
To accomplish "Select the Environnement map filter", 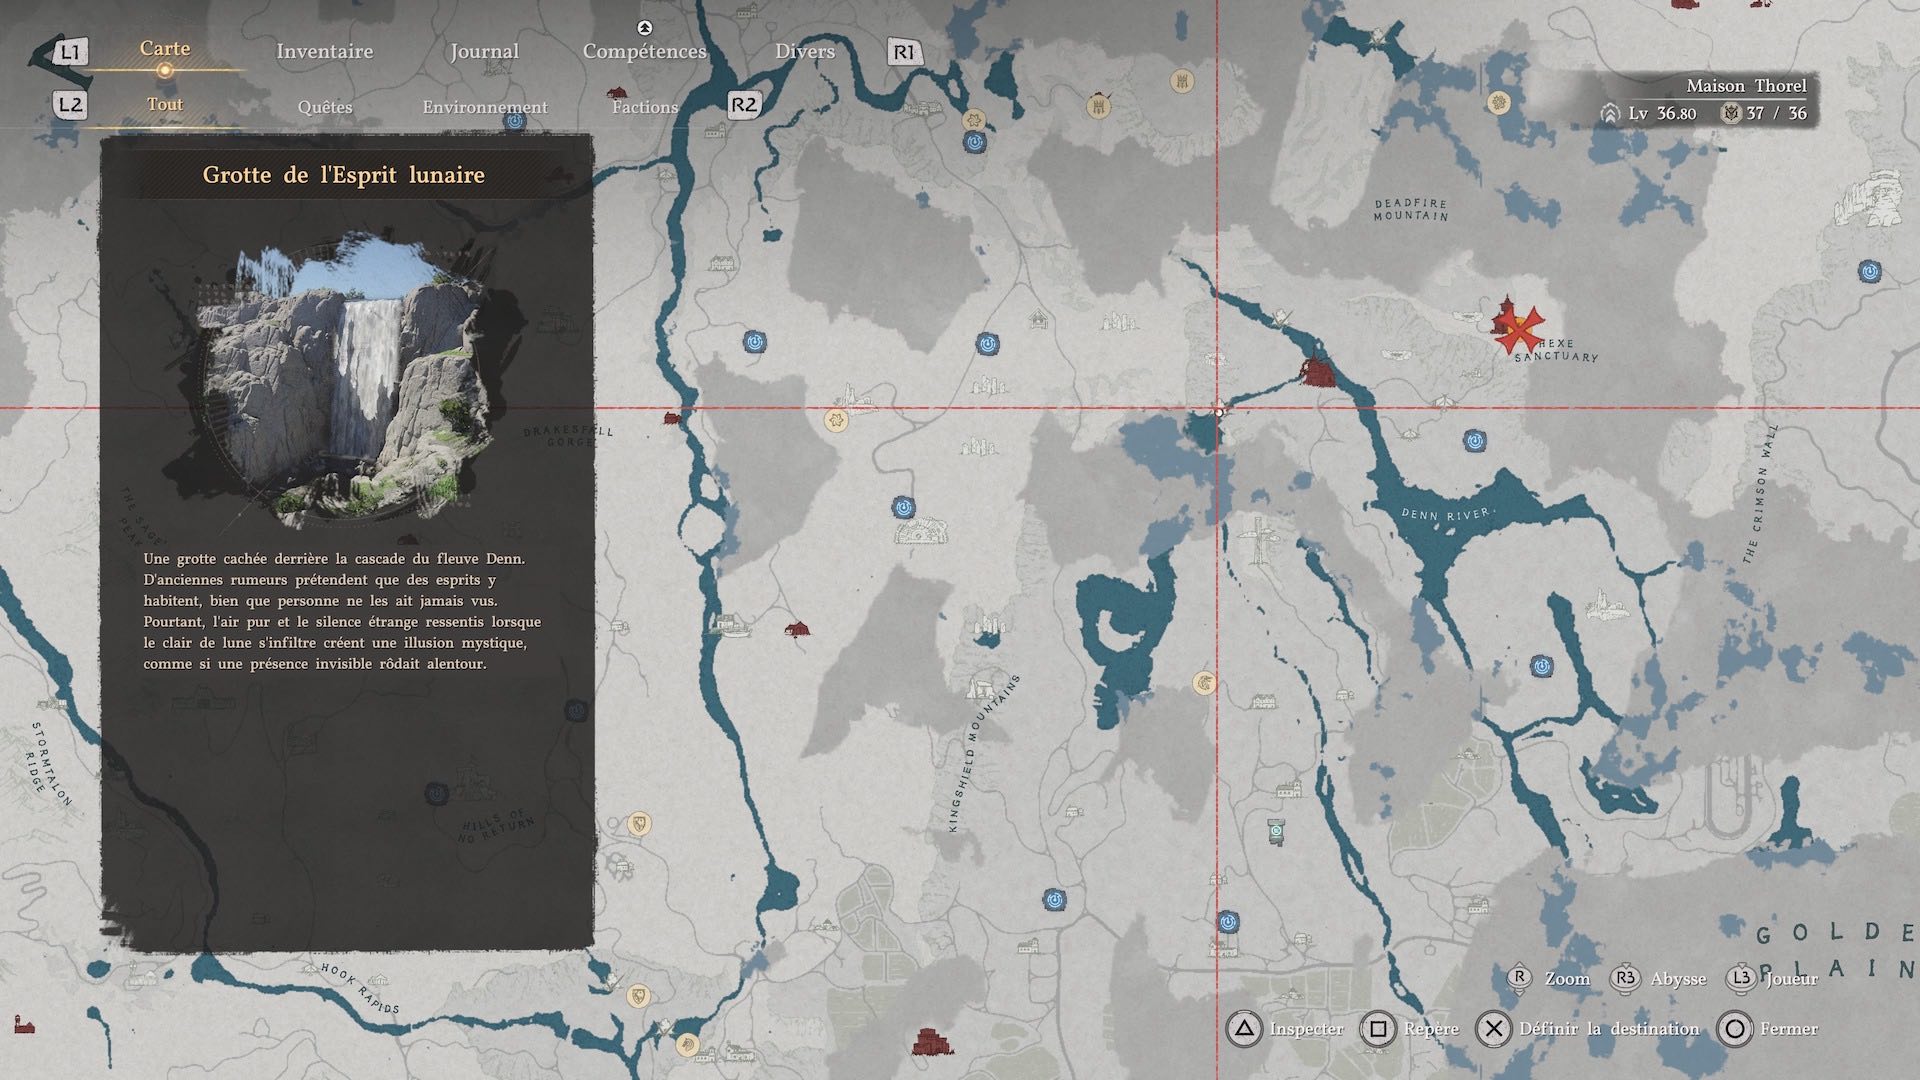I will [485, 106].
